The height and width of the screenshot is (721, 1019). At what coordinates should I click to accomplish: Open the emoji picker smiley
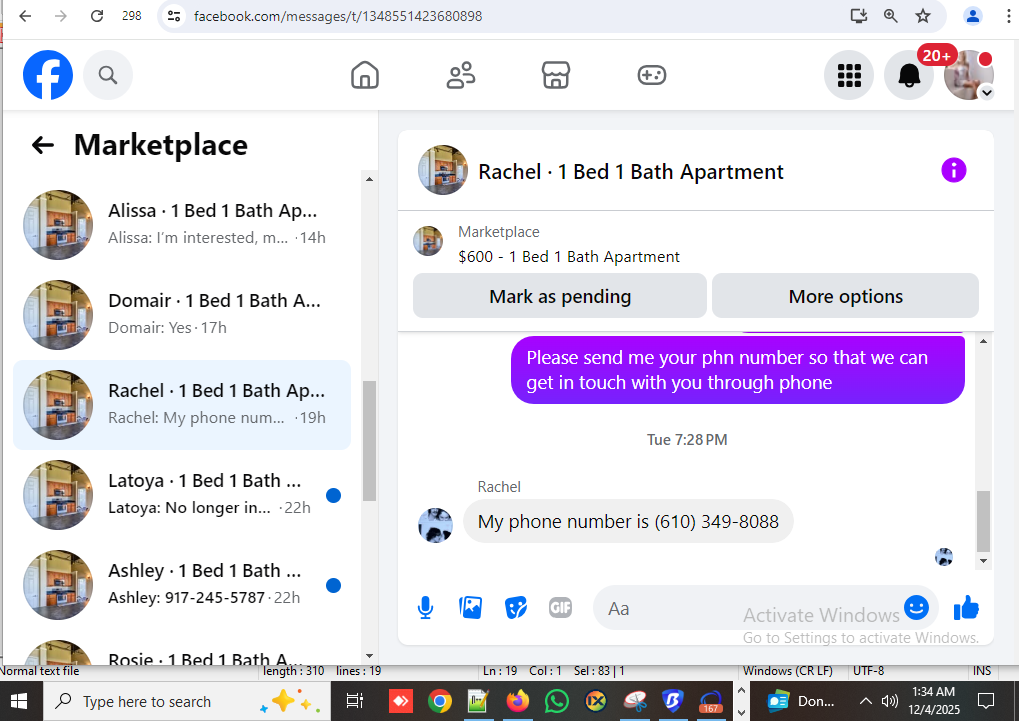pos(916,608)
